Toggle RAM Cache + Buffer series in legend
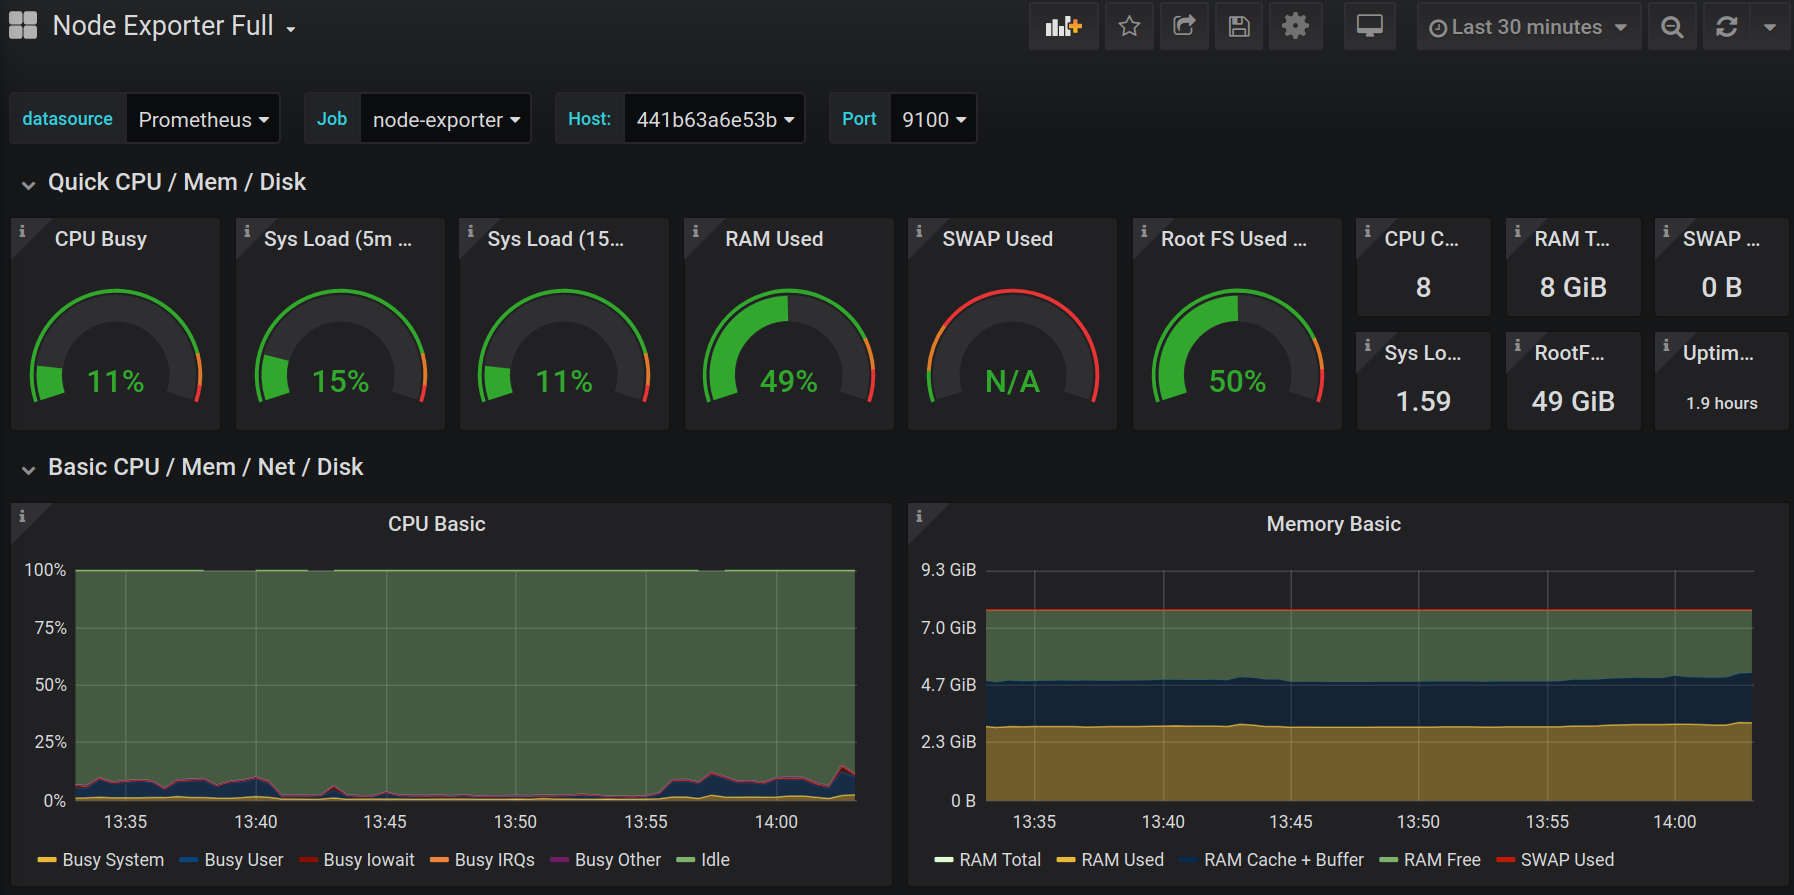This screenshot has height=895, width=1794. [1284, 860]
